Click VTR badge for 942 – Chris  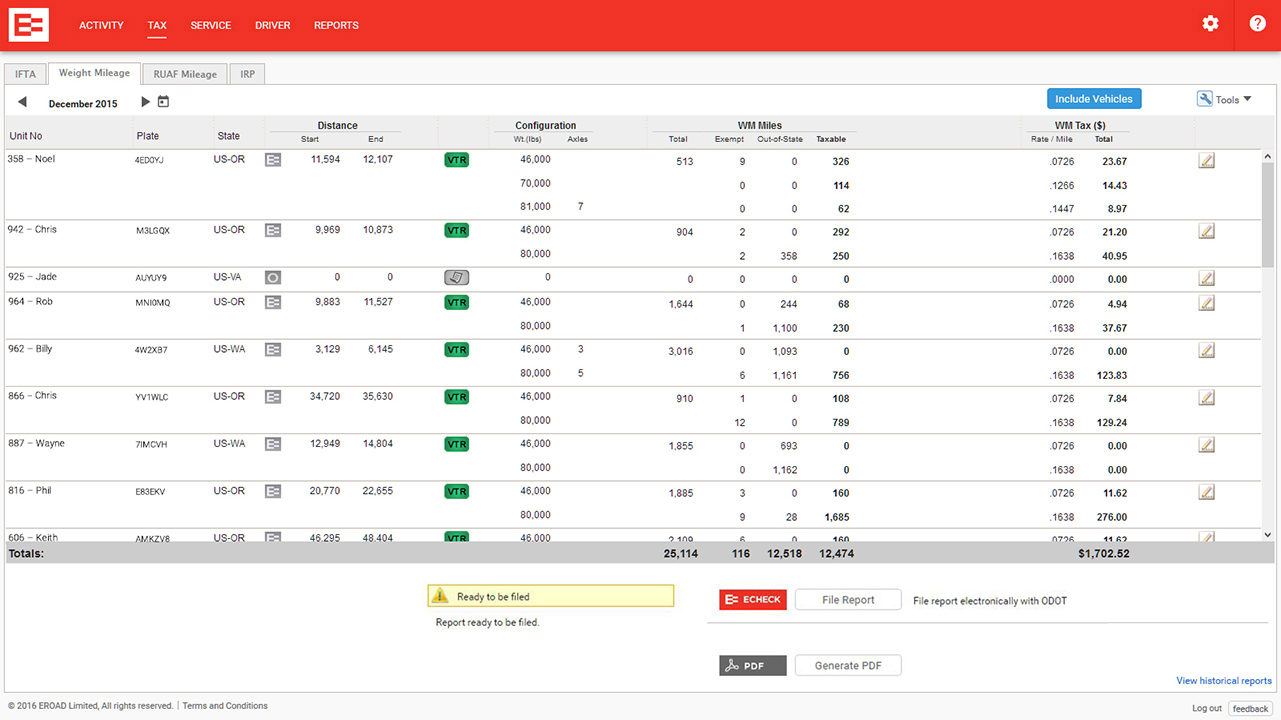coord(456,230)
